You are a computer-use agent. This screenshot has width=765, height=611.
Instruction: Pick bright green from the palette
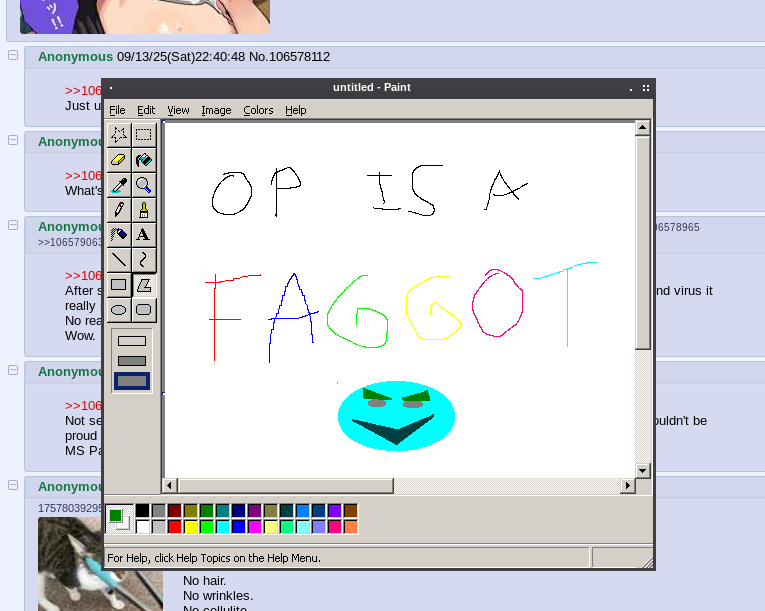[207, 527]
